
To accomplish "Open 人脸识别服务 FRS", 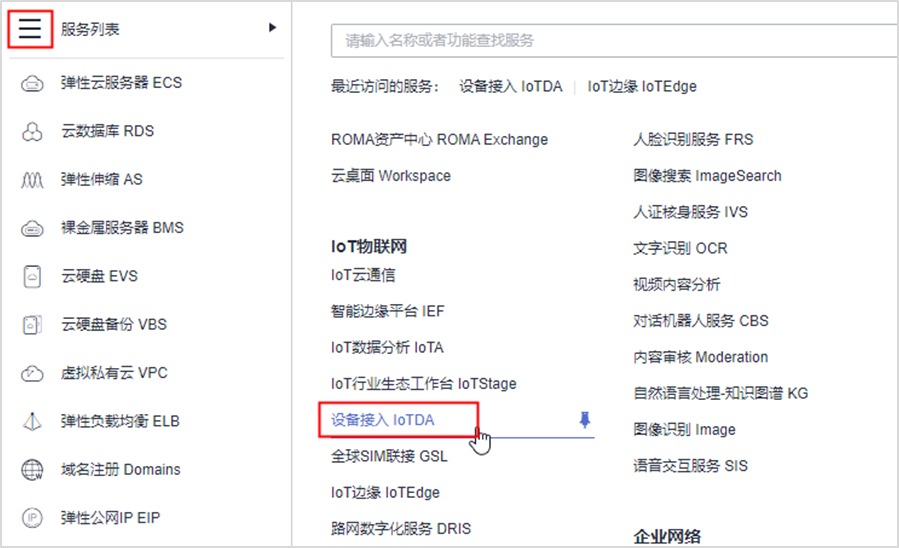I will (692, 139).
